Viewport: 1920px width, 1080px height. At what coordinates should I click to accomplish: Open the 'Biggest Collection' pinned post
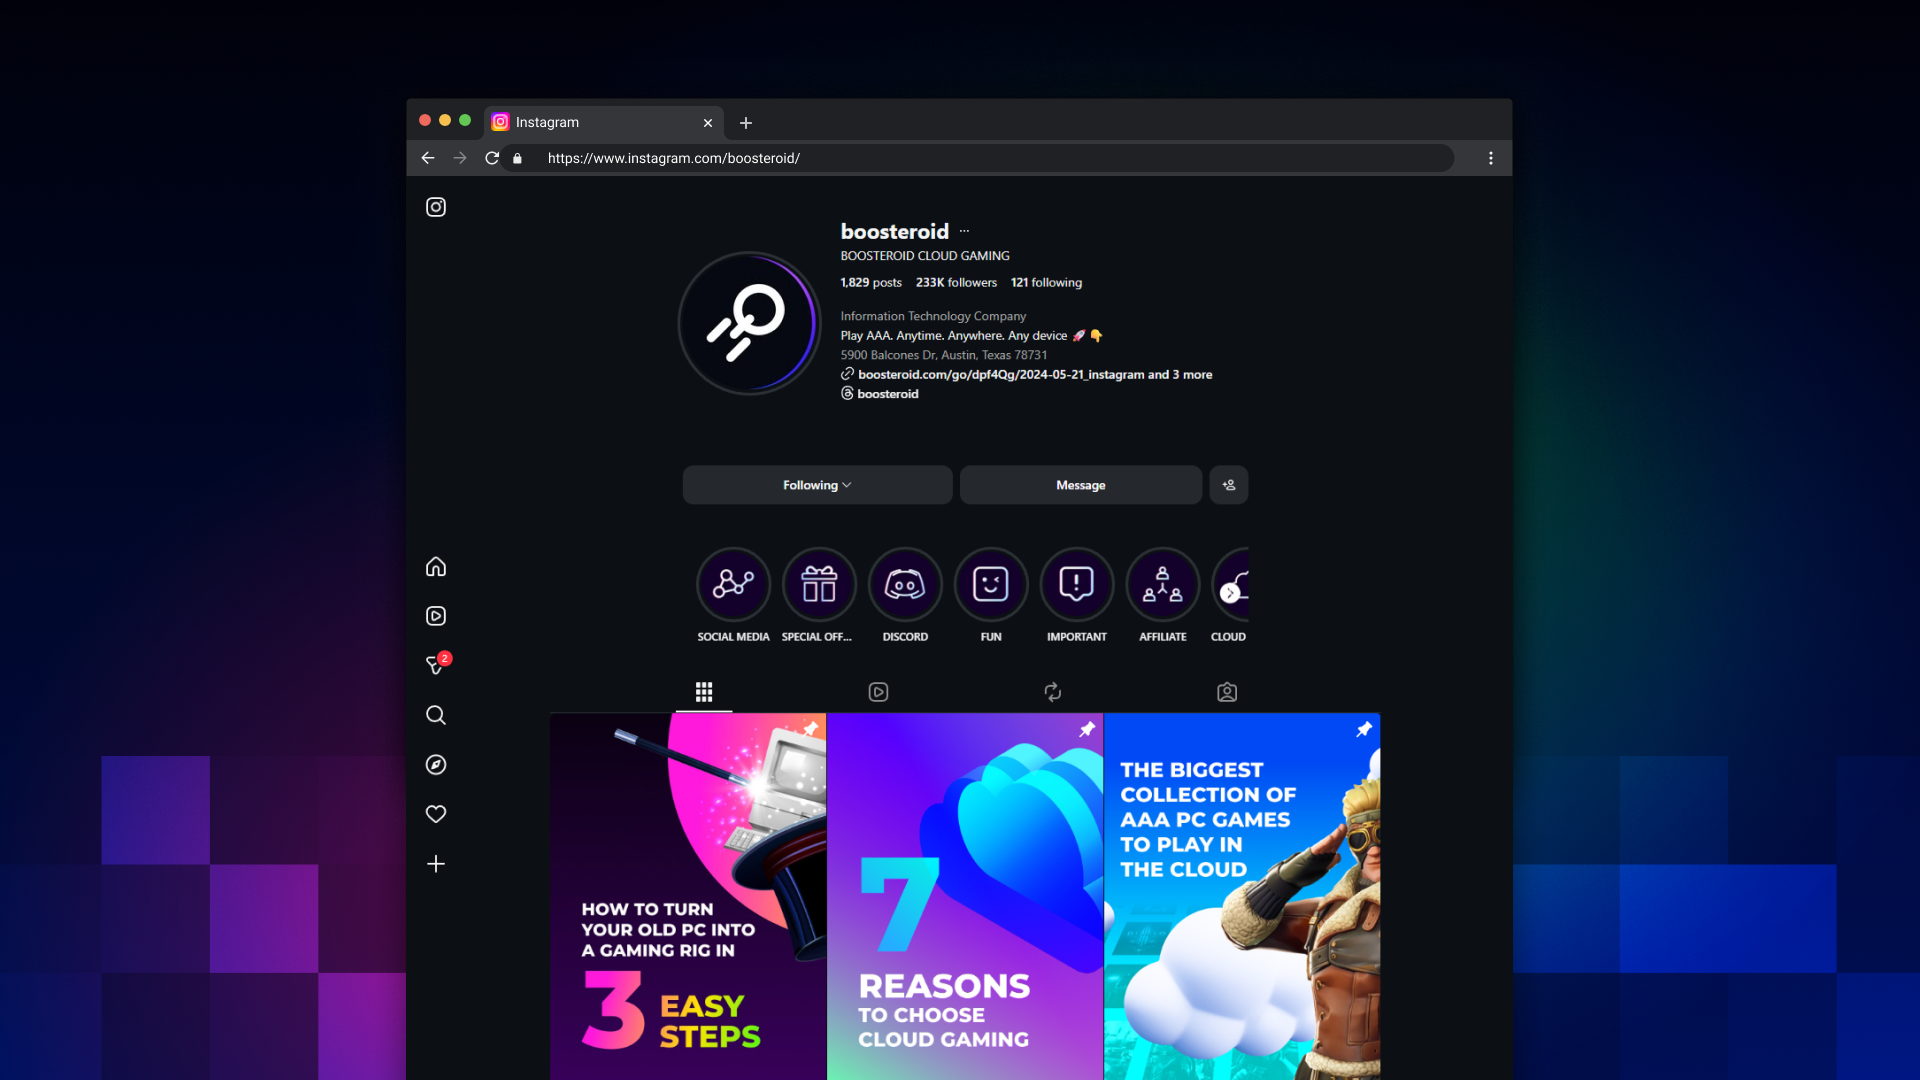1242,896
